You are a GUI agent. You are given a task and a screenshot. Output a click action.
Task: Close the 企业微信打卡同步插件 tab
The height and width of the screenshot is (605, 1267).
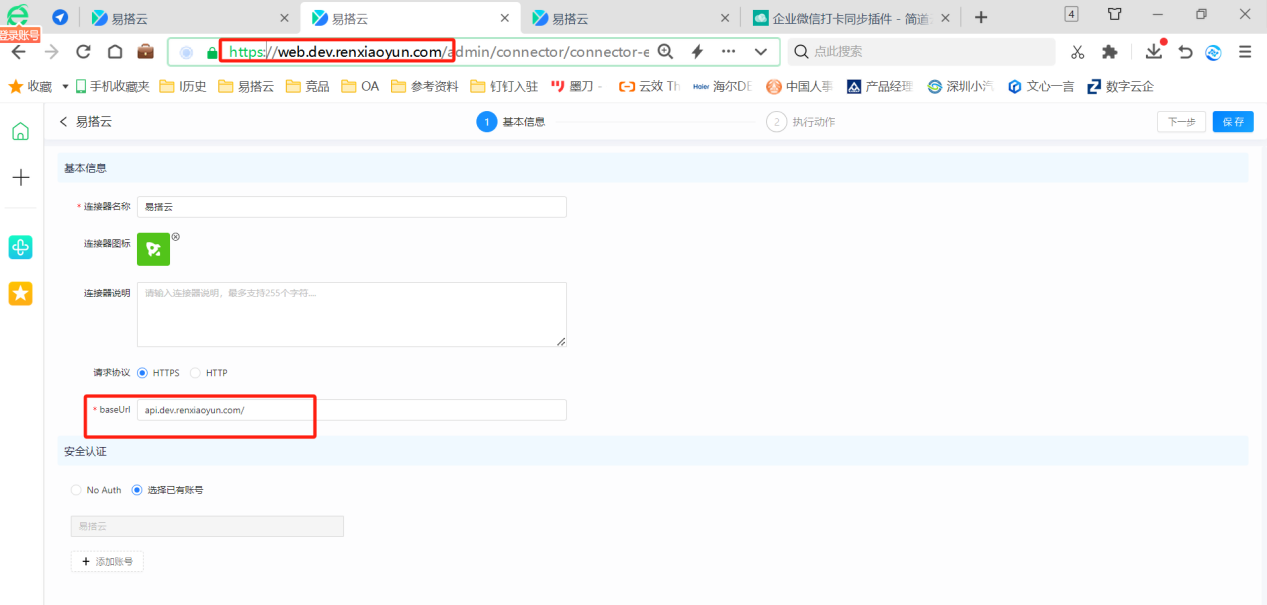(x=945, y=18)
